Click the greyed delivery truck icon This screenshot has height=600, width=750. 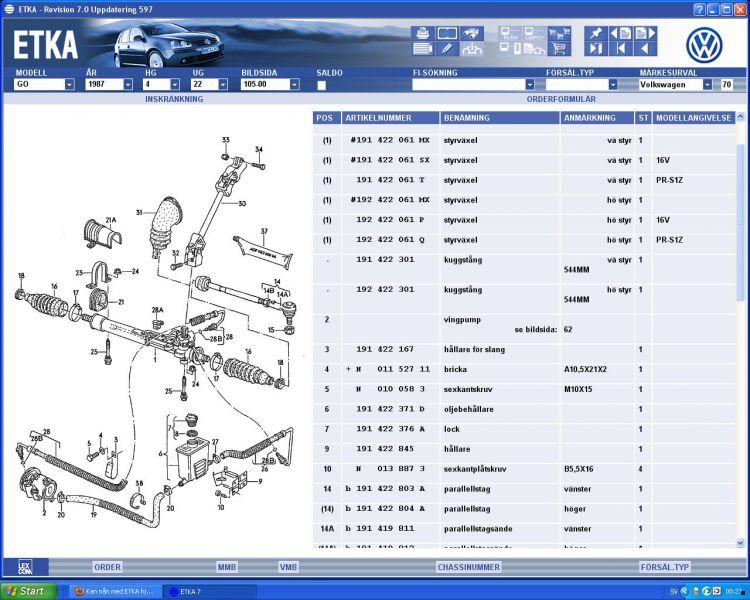534,49
